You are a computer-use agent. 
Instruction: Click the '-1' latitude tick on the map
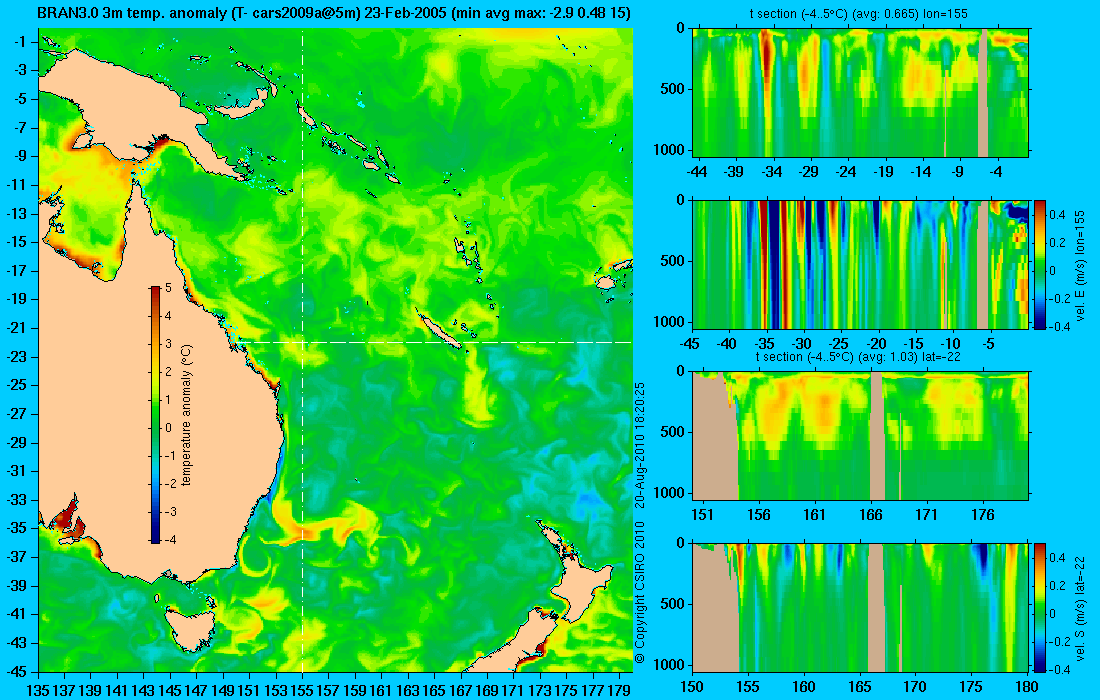20,42
